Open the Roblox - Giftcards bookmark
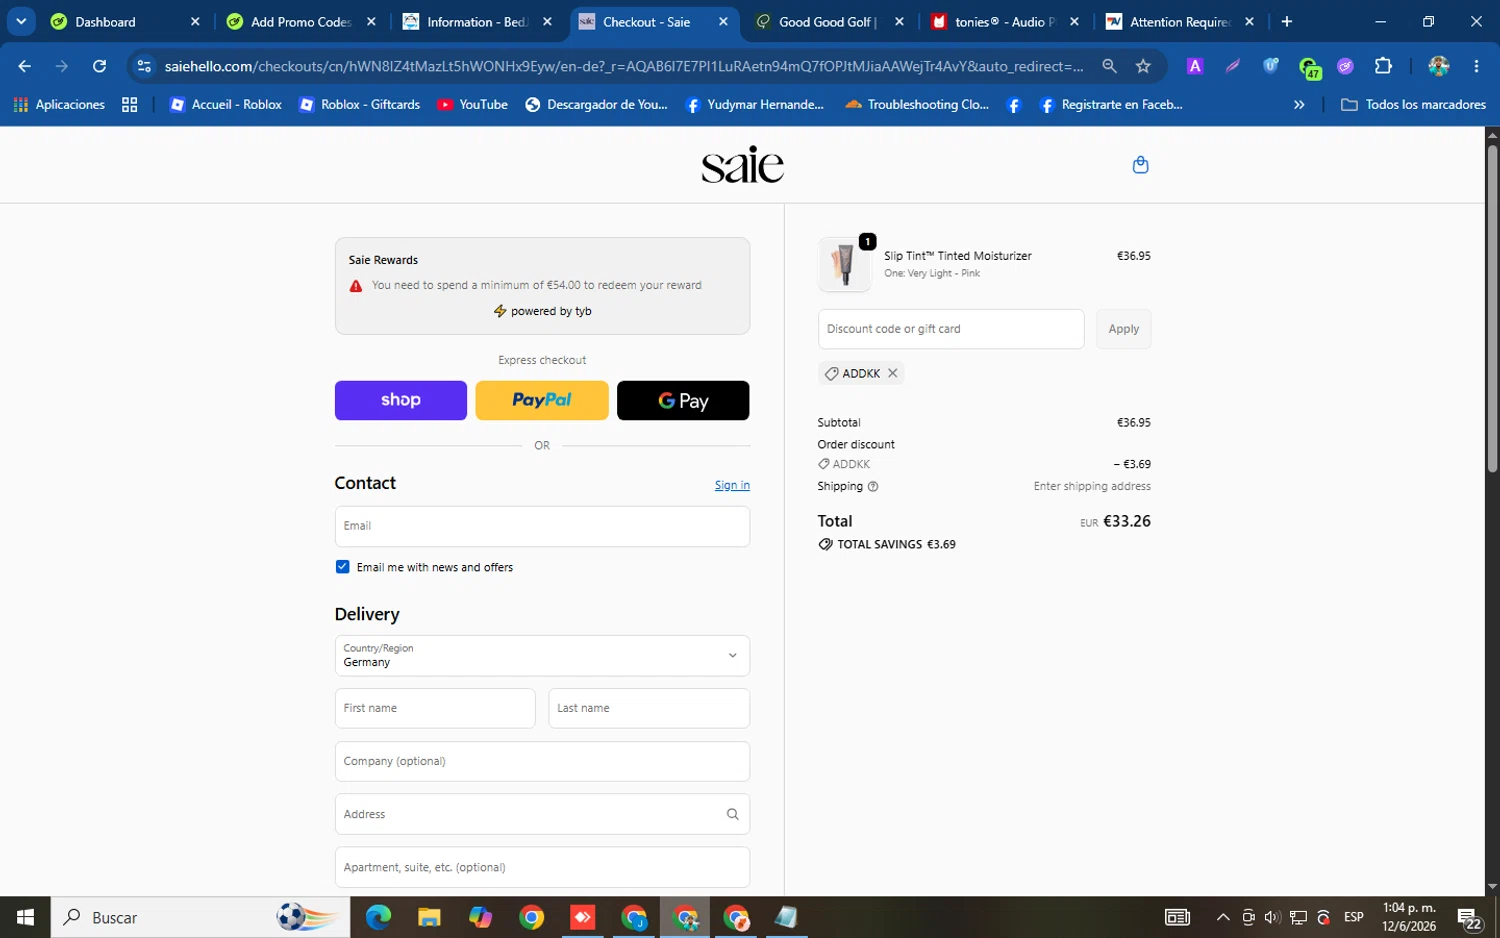The height and width of the screenshot is (938, 1500). 360,104
